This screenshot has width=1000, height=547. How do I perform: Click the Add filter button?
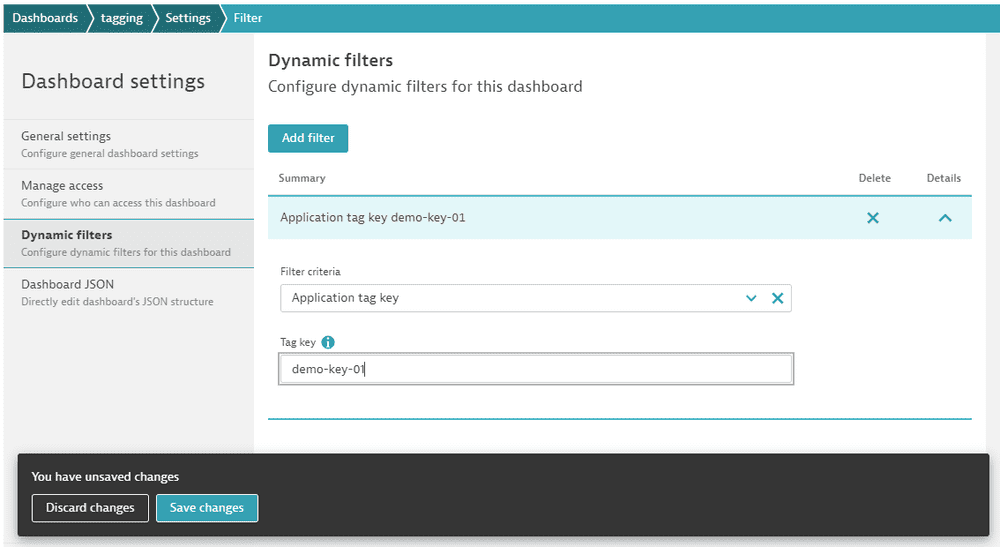tap(308, 138)
